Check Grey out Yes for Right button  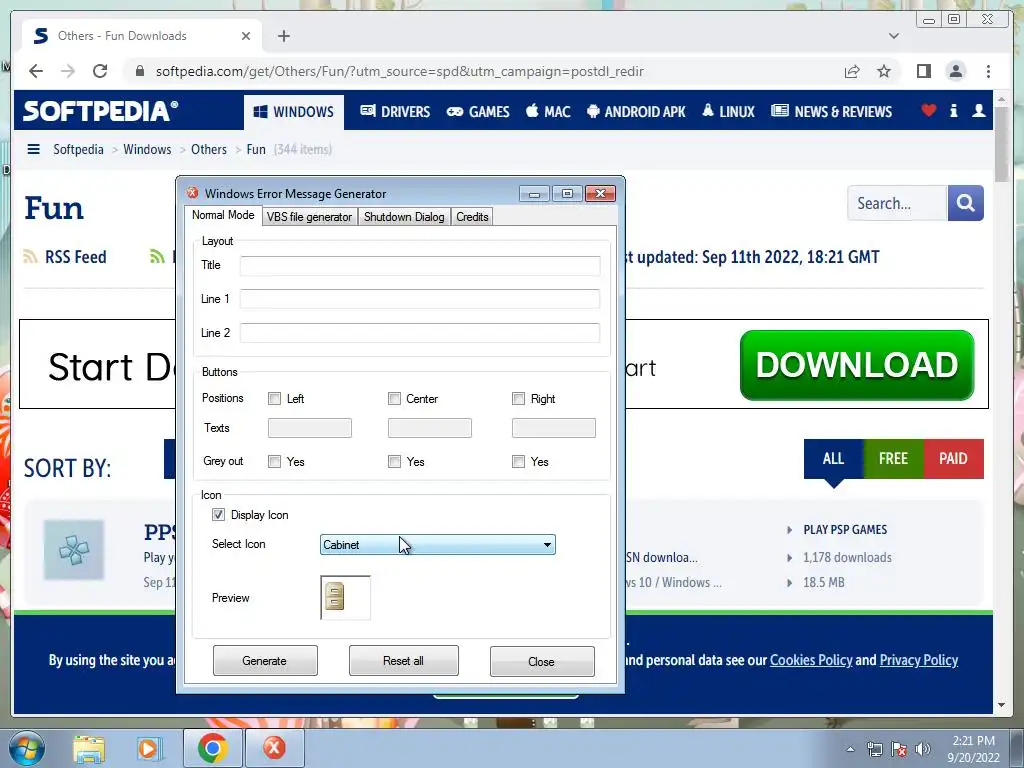click(x=518, y=462)
